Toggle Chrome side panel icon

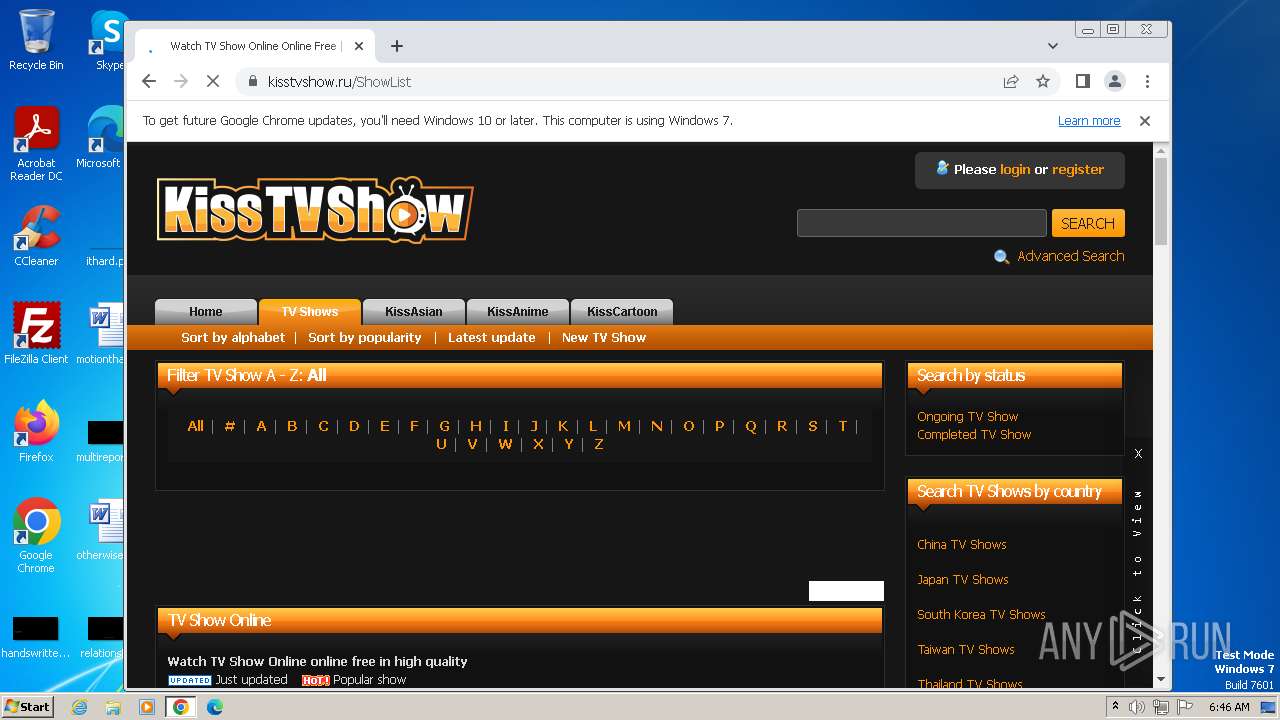1082,82
